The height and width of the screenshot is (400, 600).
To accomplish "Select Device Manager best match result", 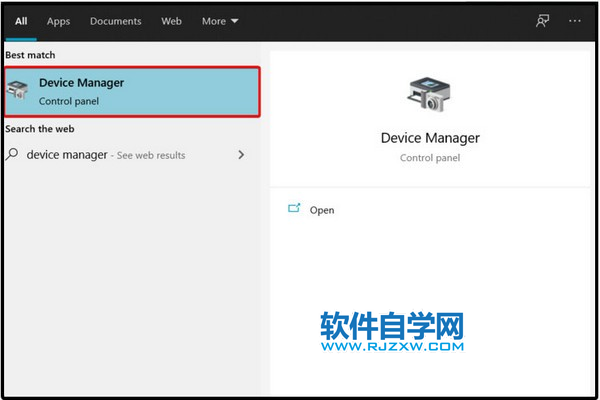I will click(132, 92).
